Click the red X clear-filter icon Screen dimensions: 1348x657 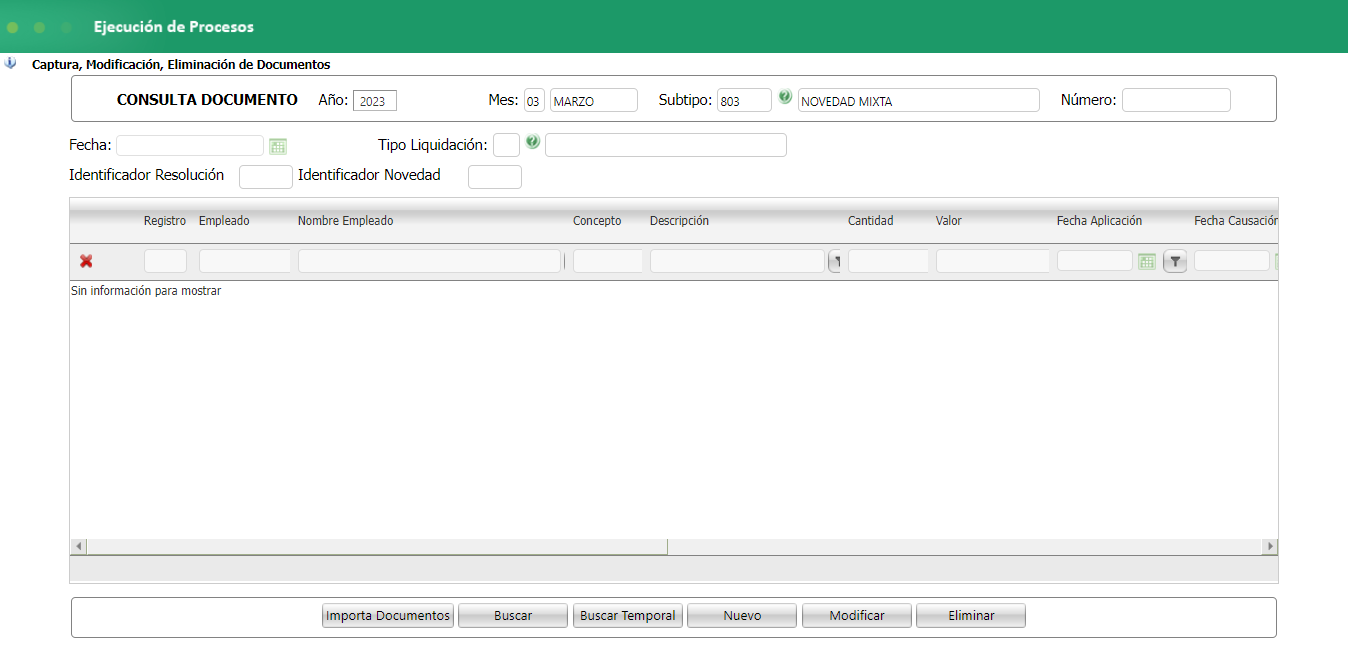pyautogui.click(x=86, y=261)
